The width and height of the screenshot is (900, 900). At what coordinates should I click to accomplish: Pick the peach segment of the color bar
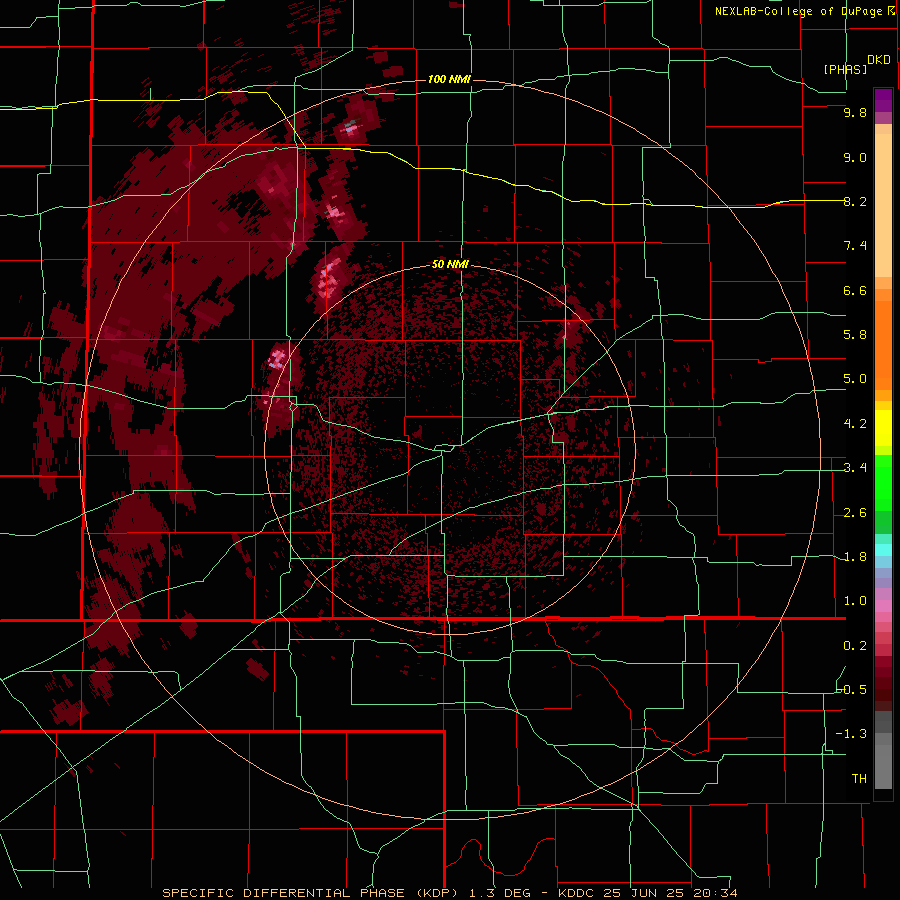[x=883, y=205]
